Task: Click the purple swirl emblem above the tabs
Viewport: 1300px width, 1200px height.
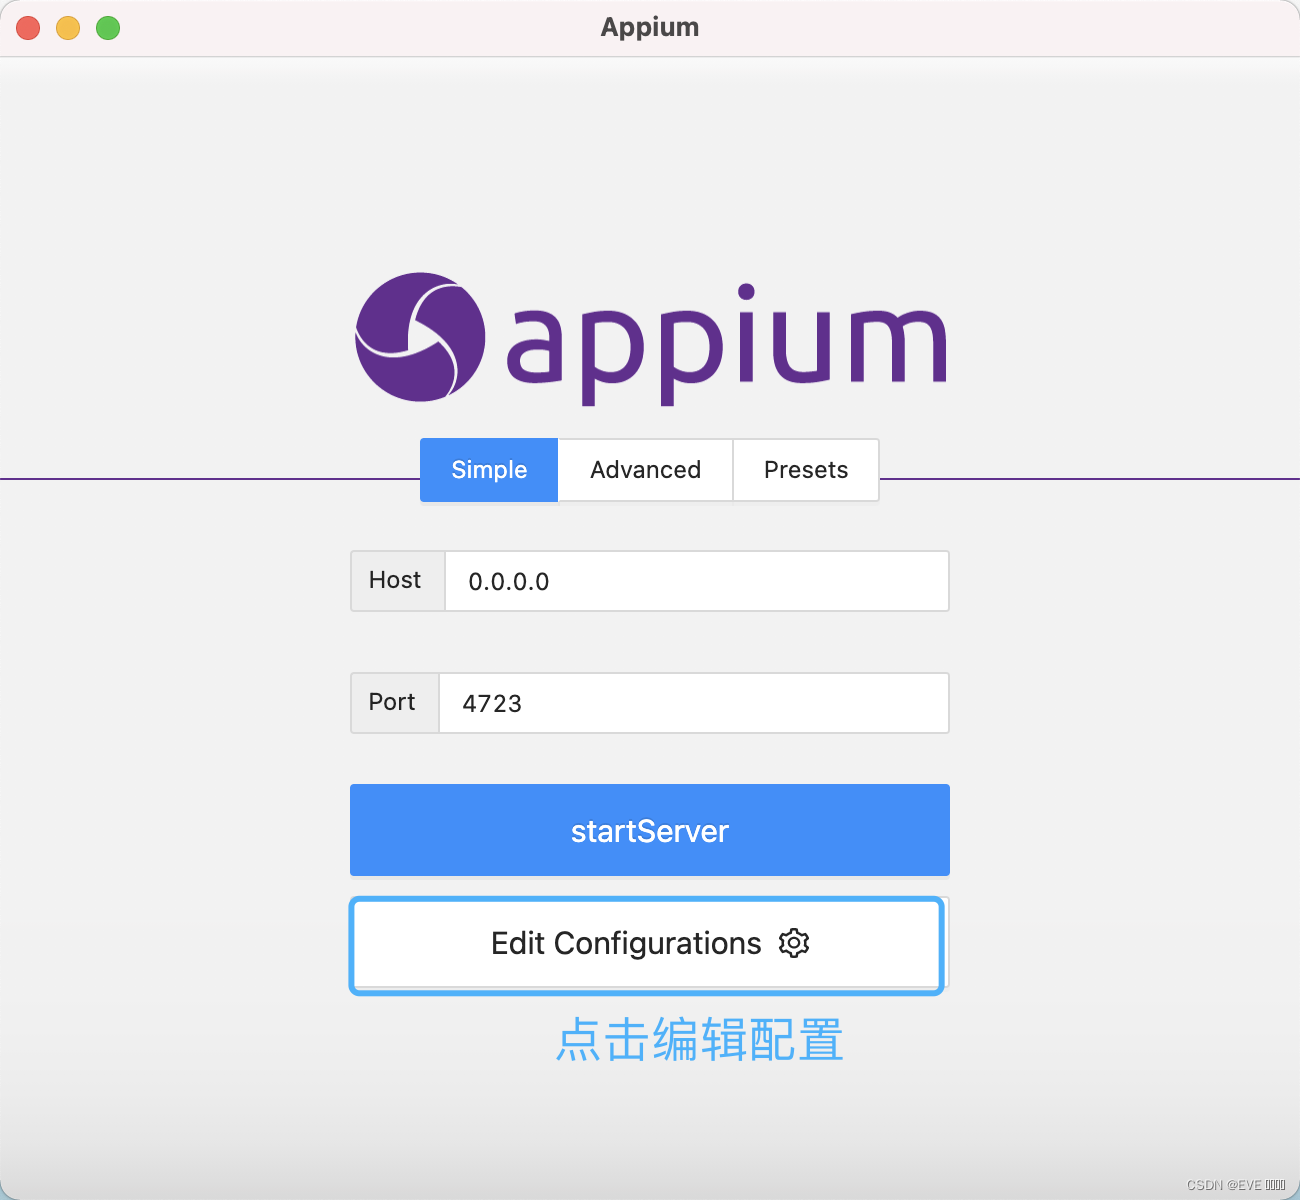Action: point(420,340)
